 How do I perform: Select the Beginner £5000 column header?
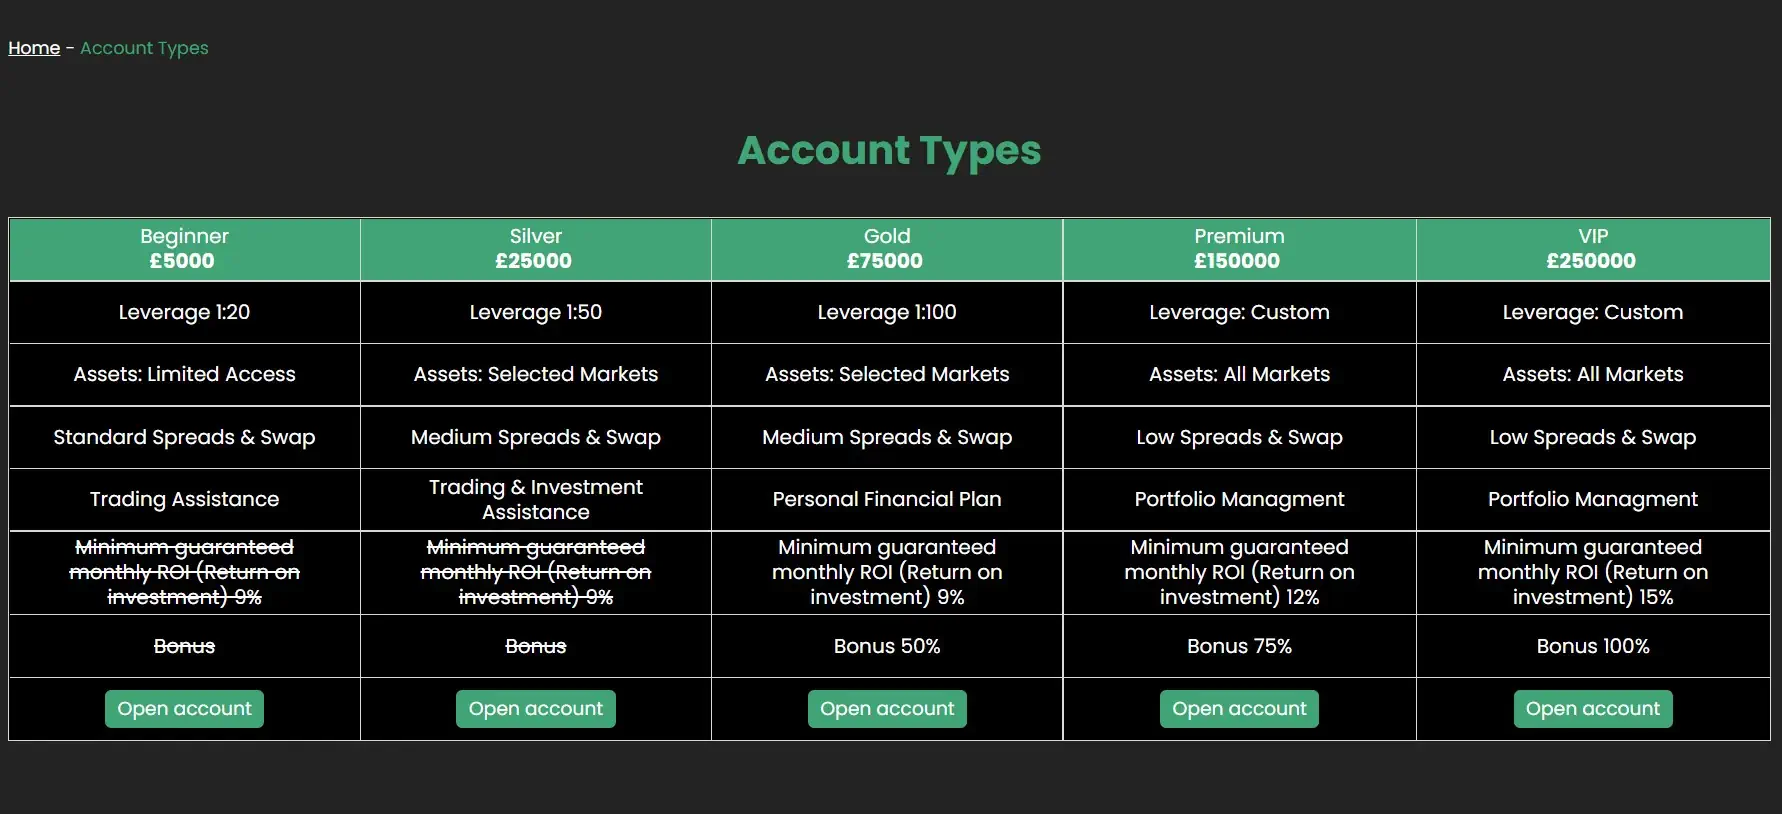click(184, 249)
